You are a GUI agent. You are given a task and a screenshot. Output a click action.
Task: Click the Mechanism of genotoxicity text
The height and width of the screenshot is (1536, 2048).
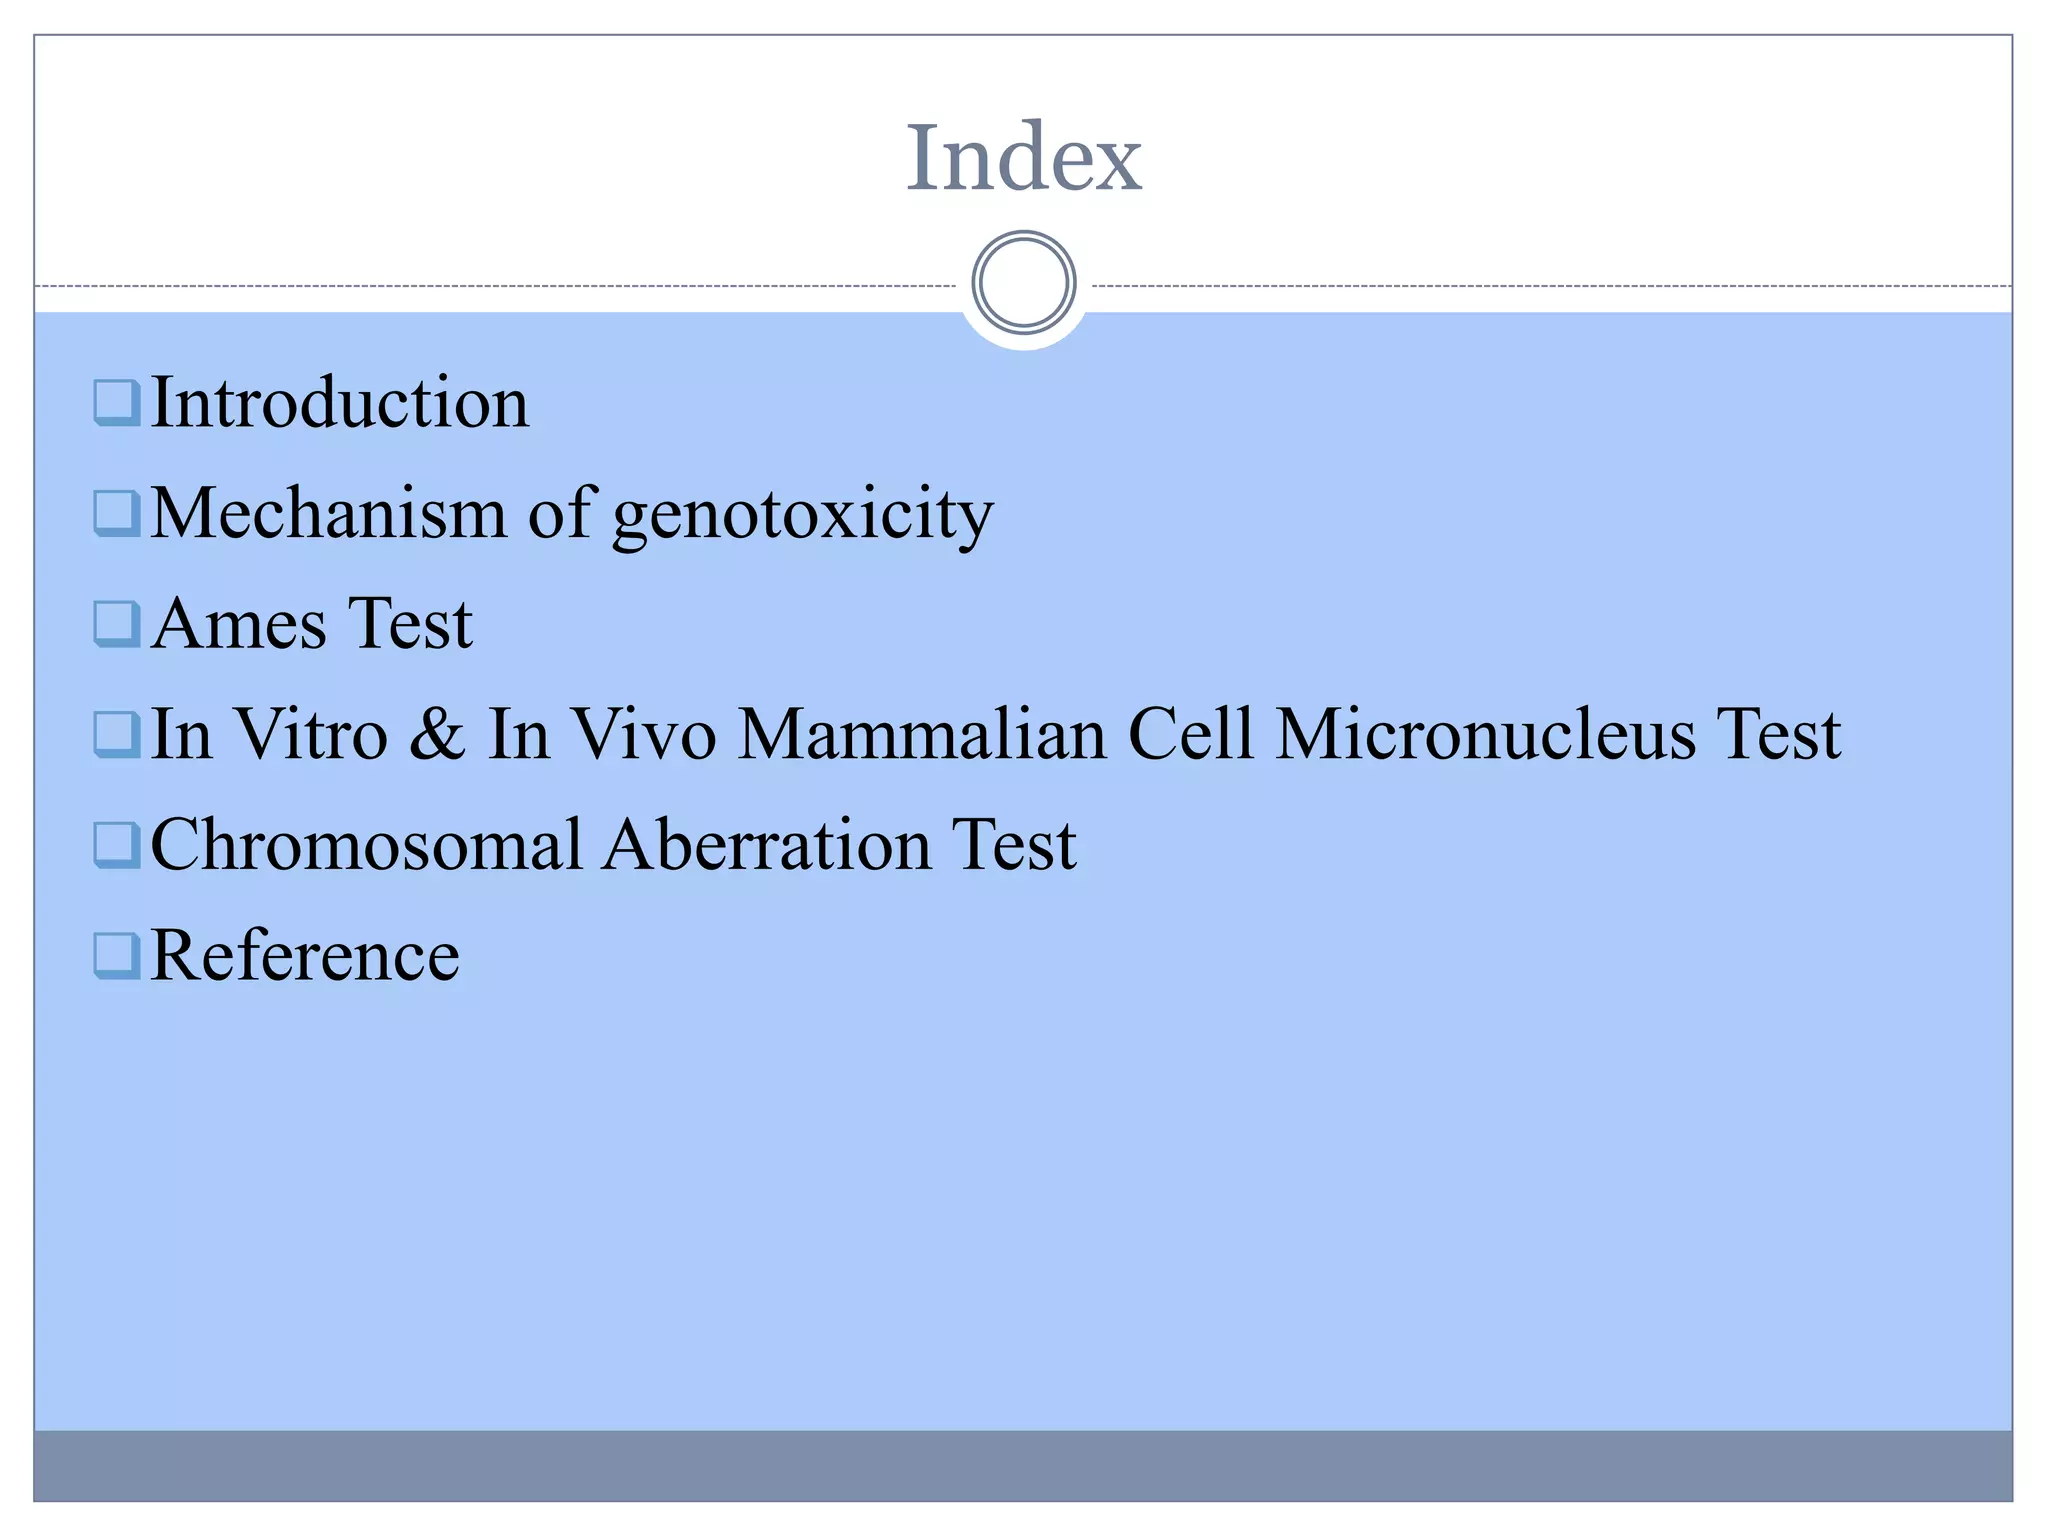click(x=572, y=514)
